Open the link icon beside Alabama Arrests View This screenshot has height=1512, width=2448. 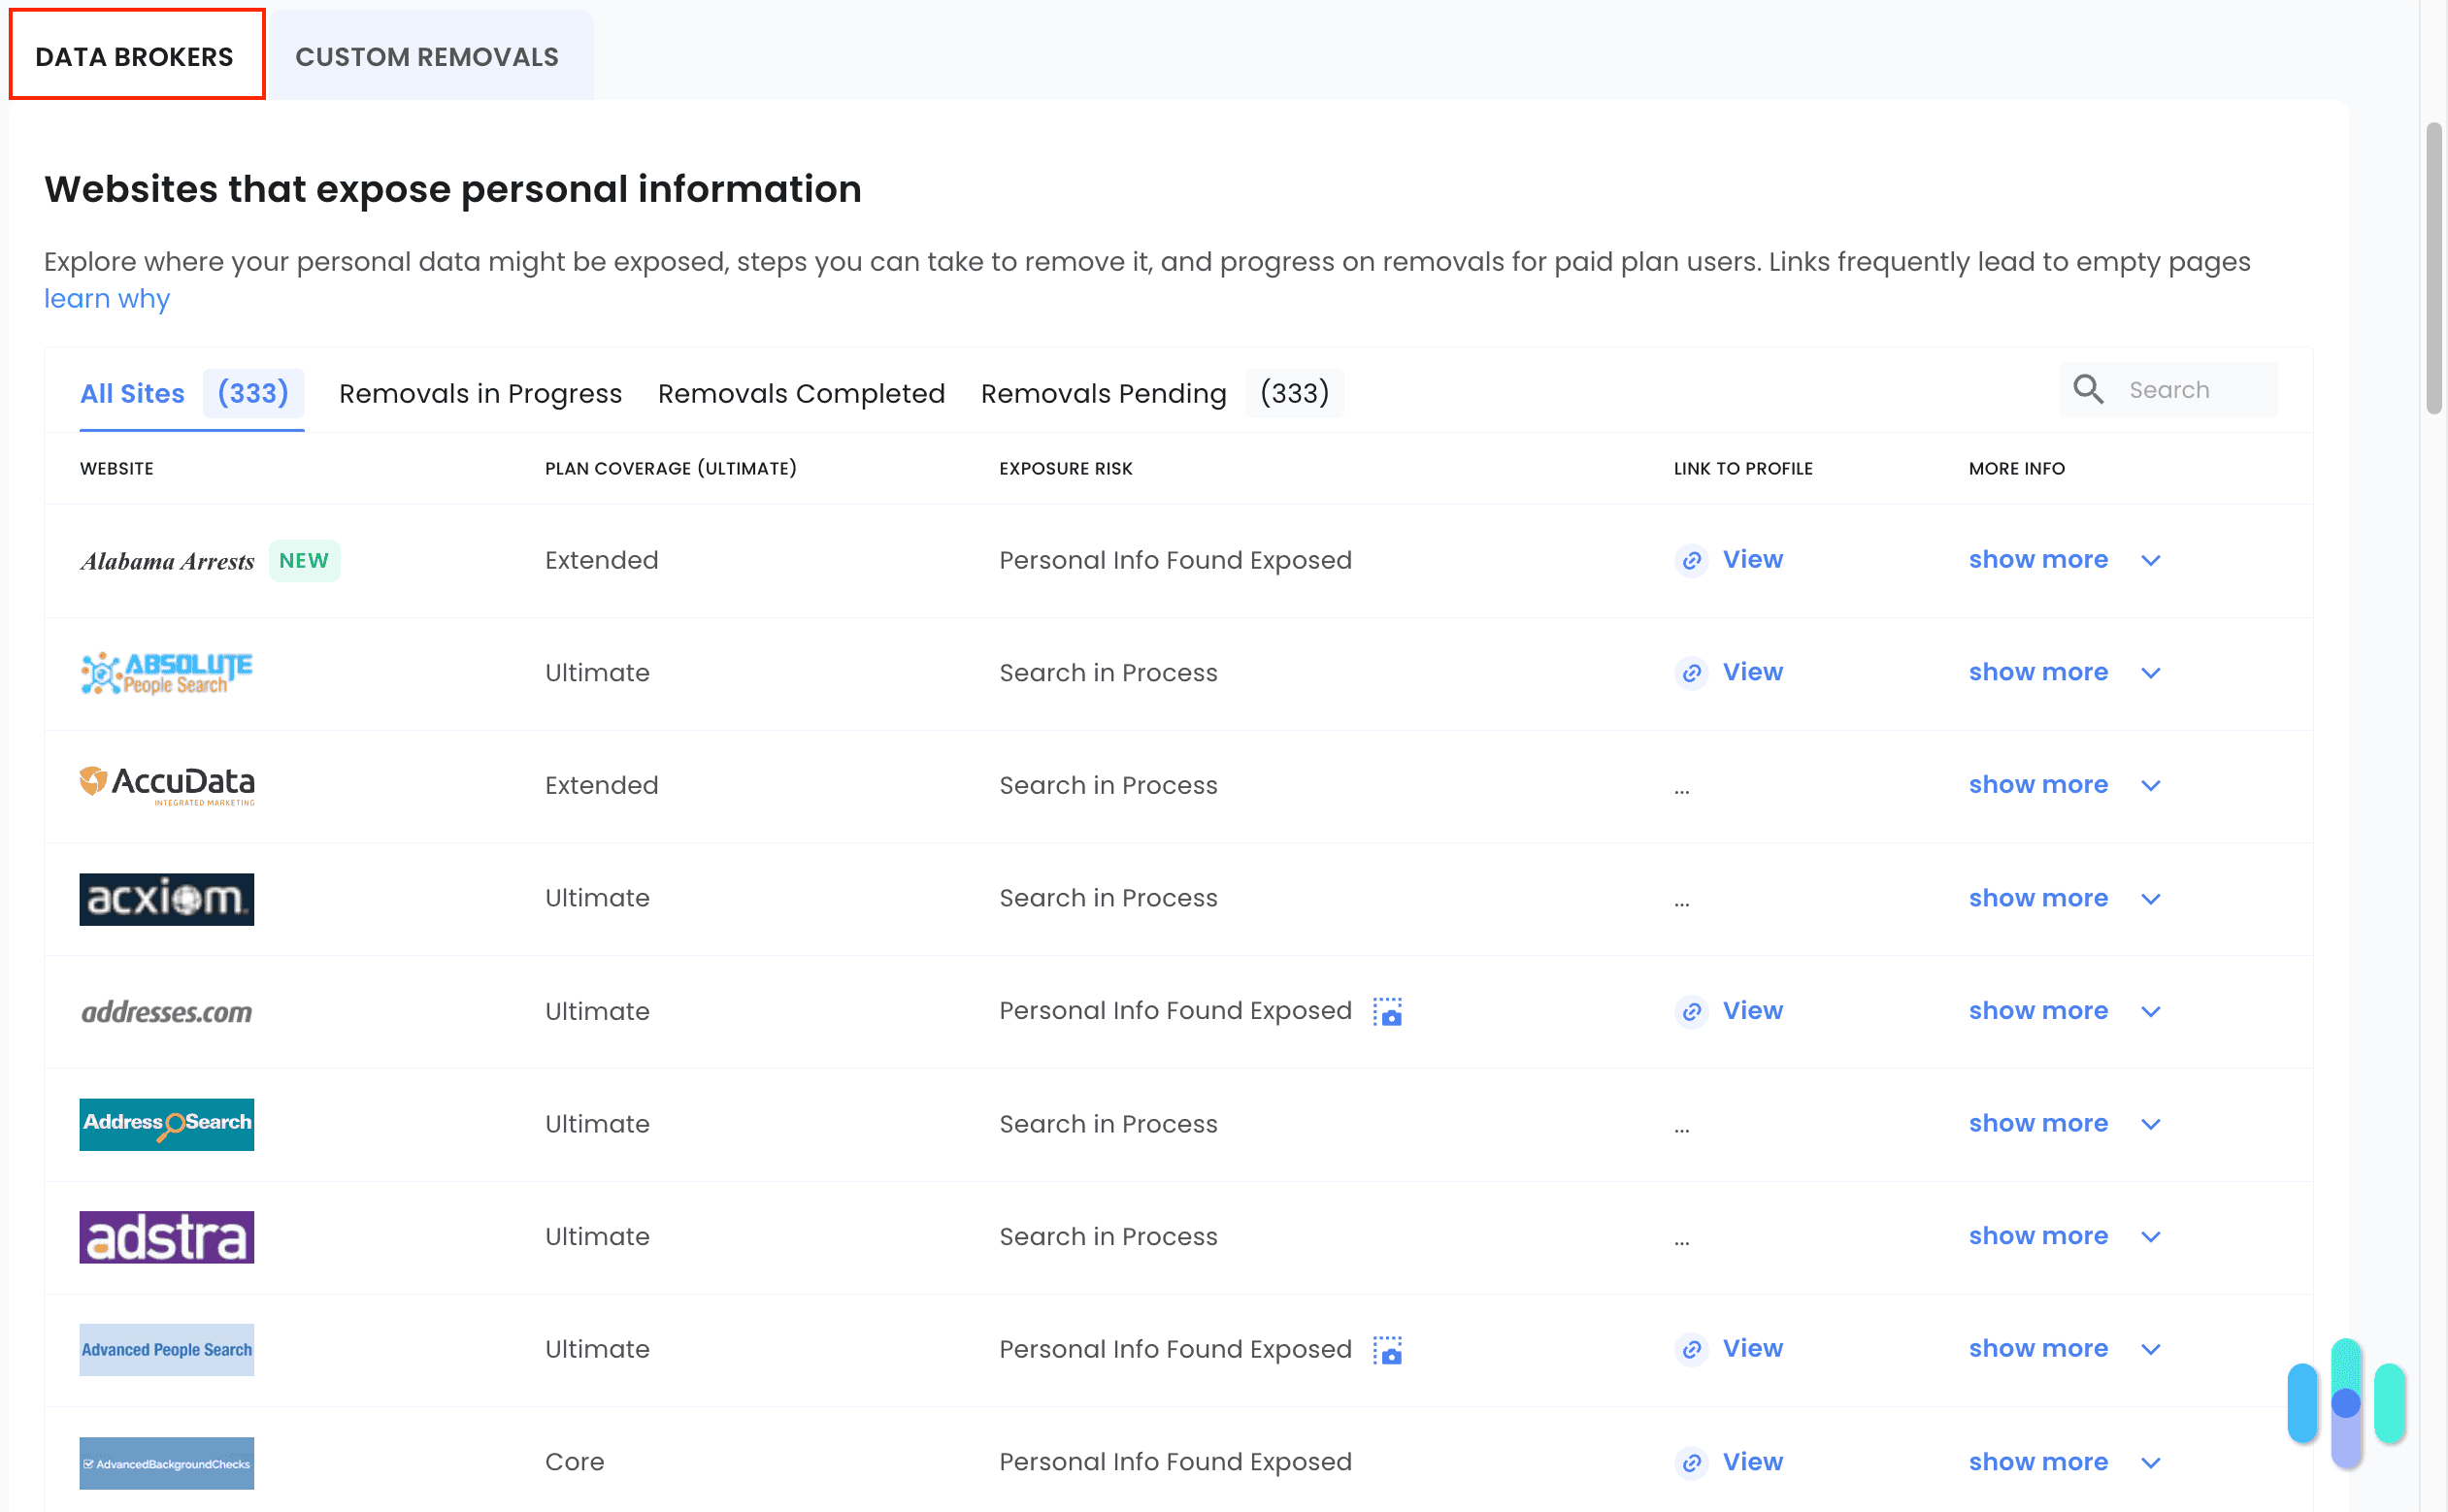tap(1691, 560)
